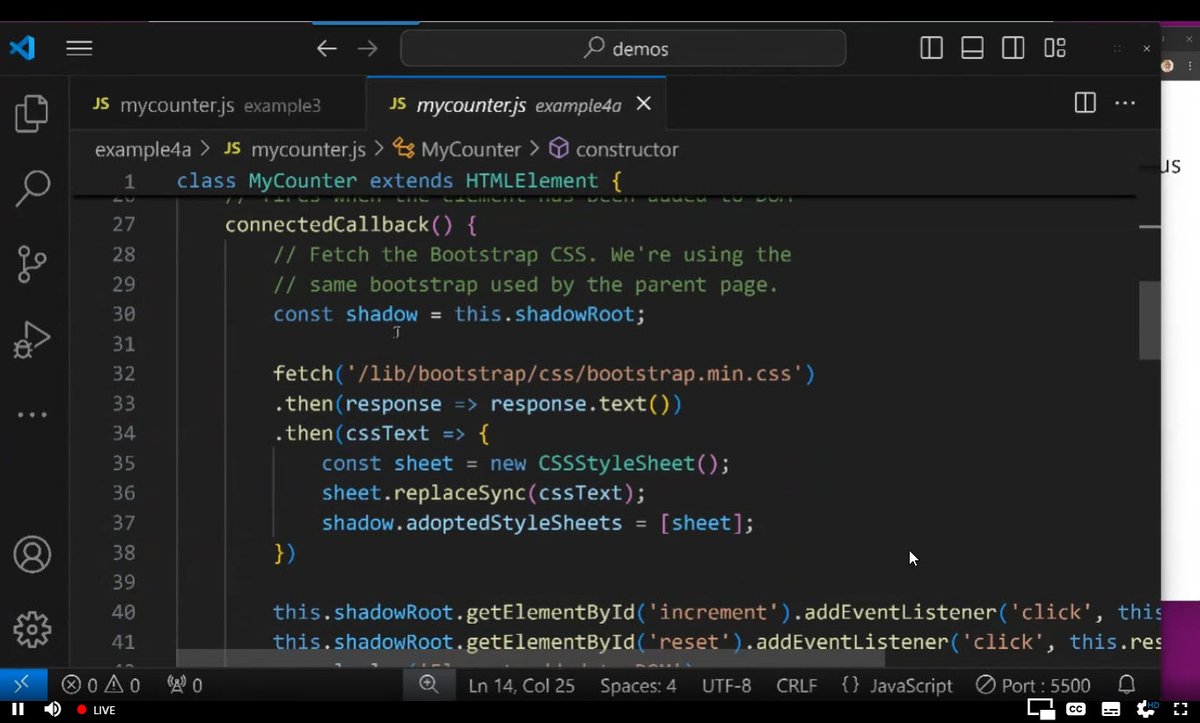Open the remote window button in status bar
The image size is (1200, 723).
(x=22, y=685)
